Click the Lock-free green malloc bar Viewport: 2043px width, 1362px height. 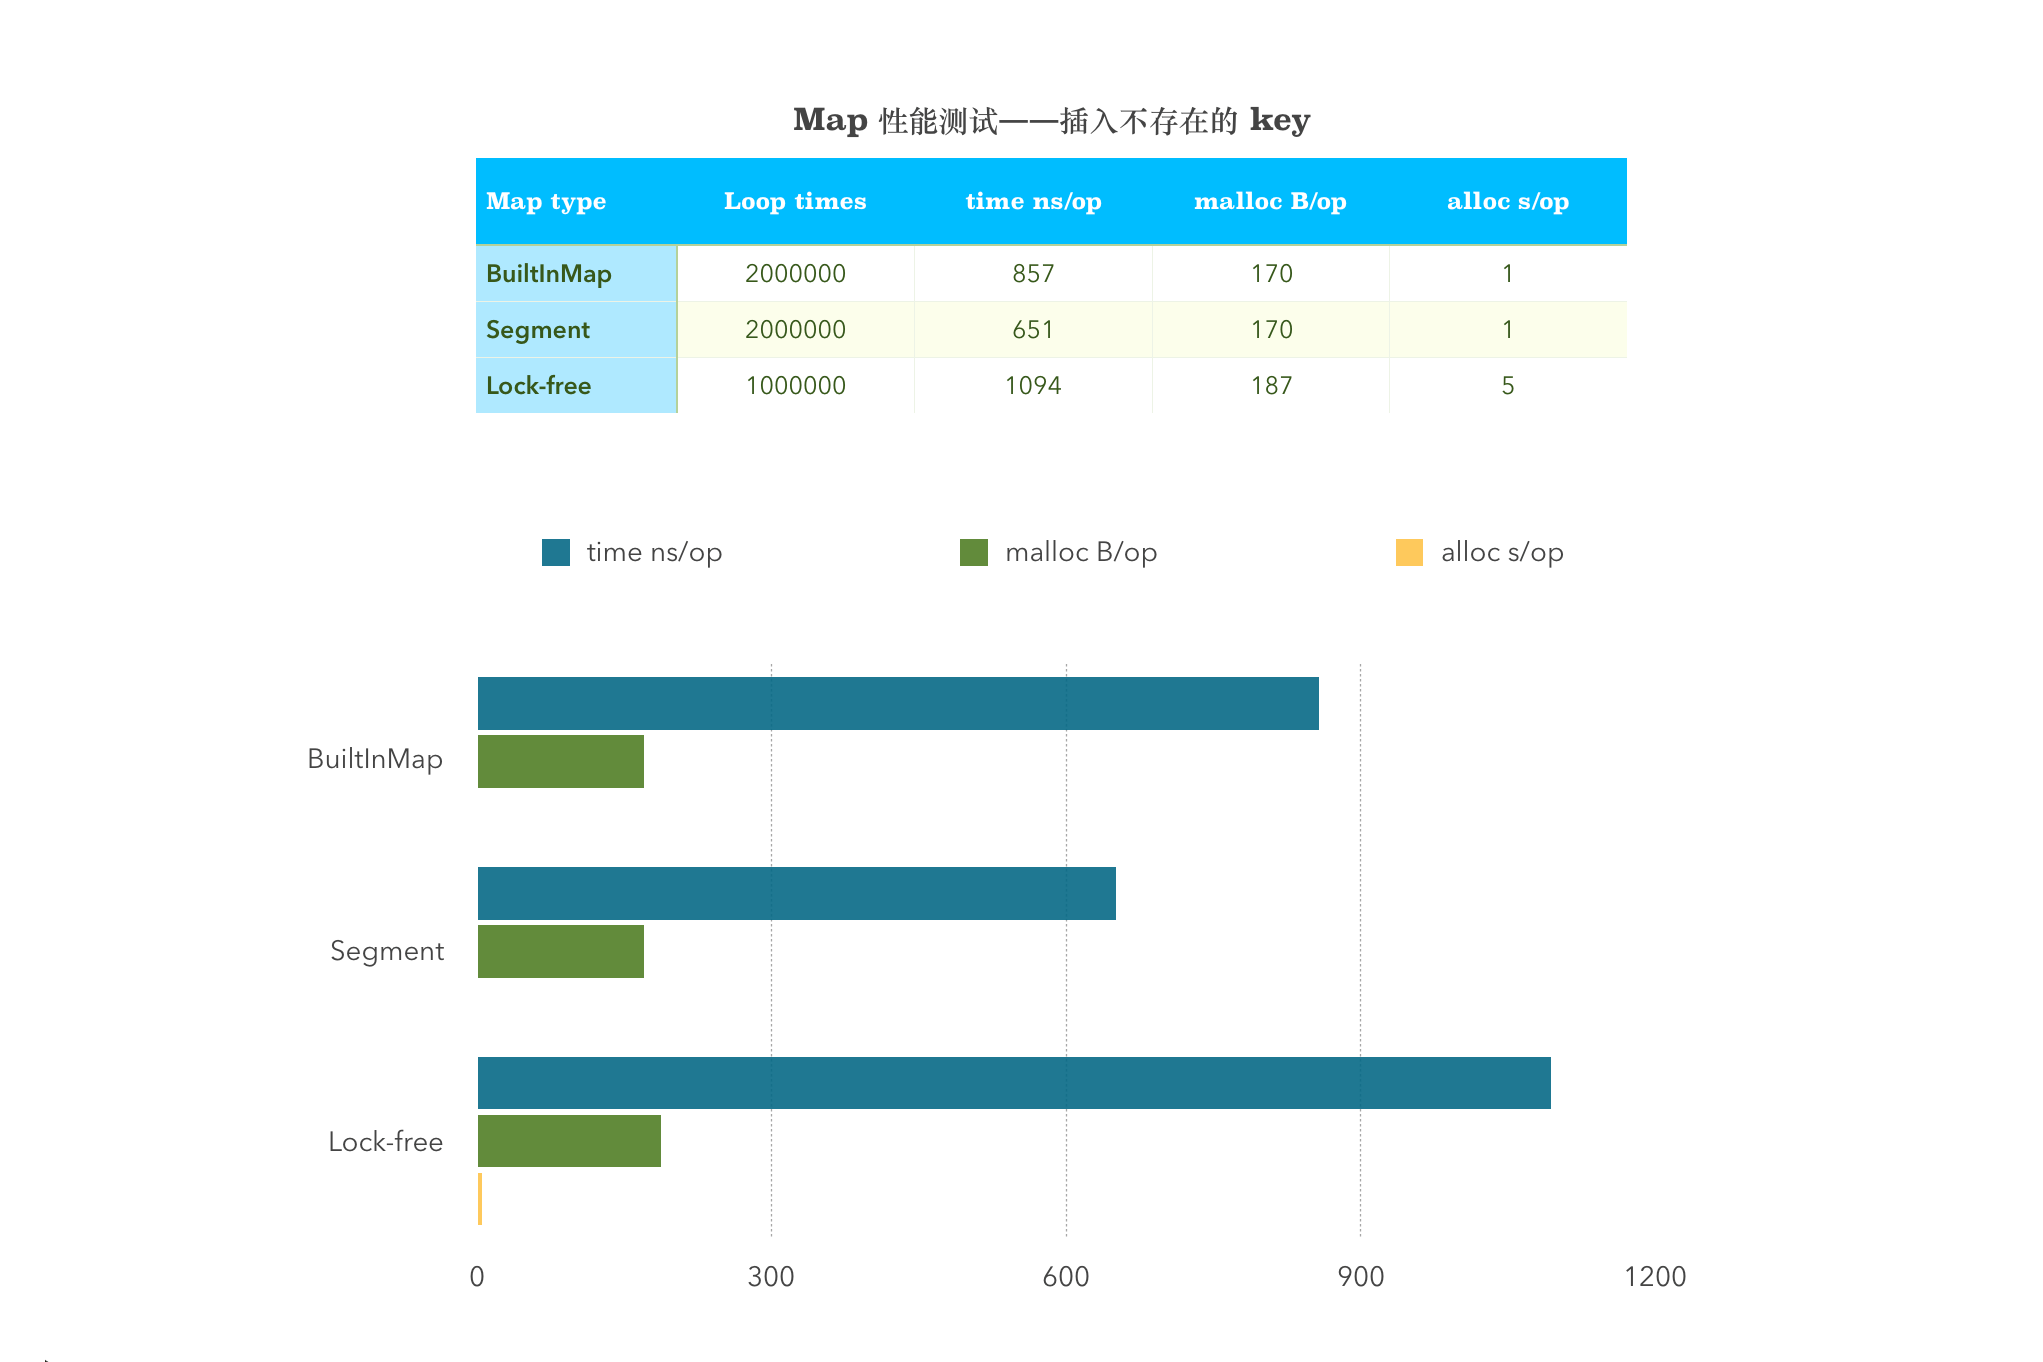coord(569,1141)
